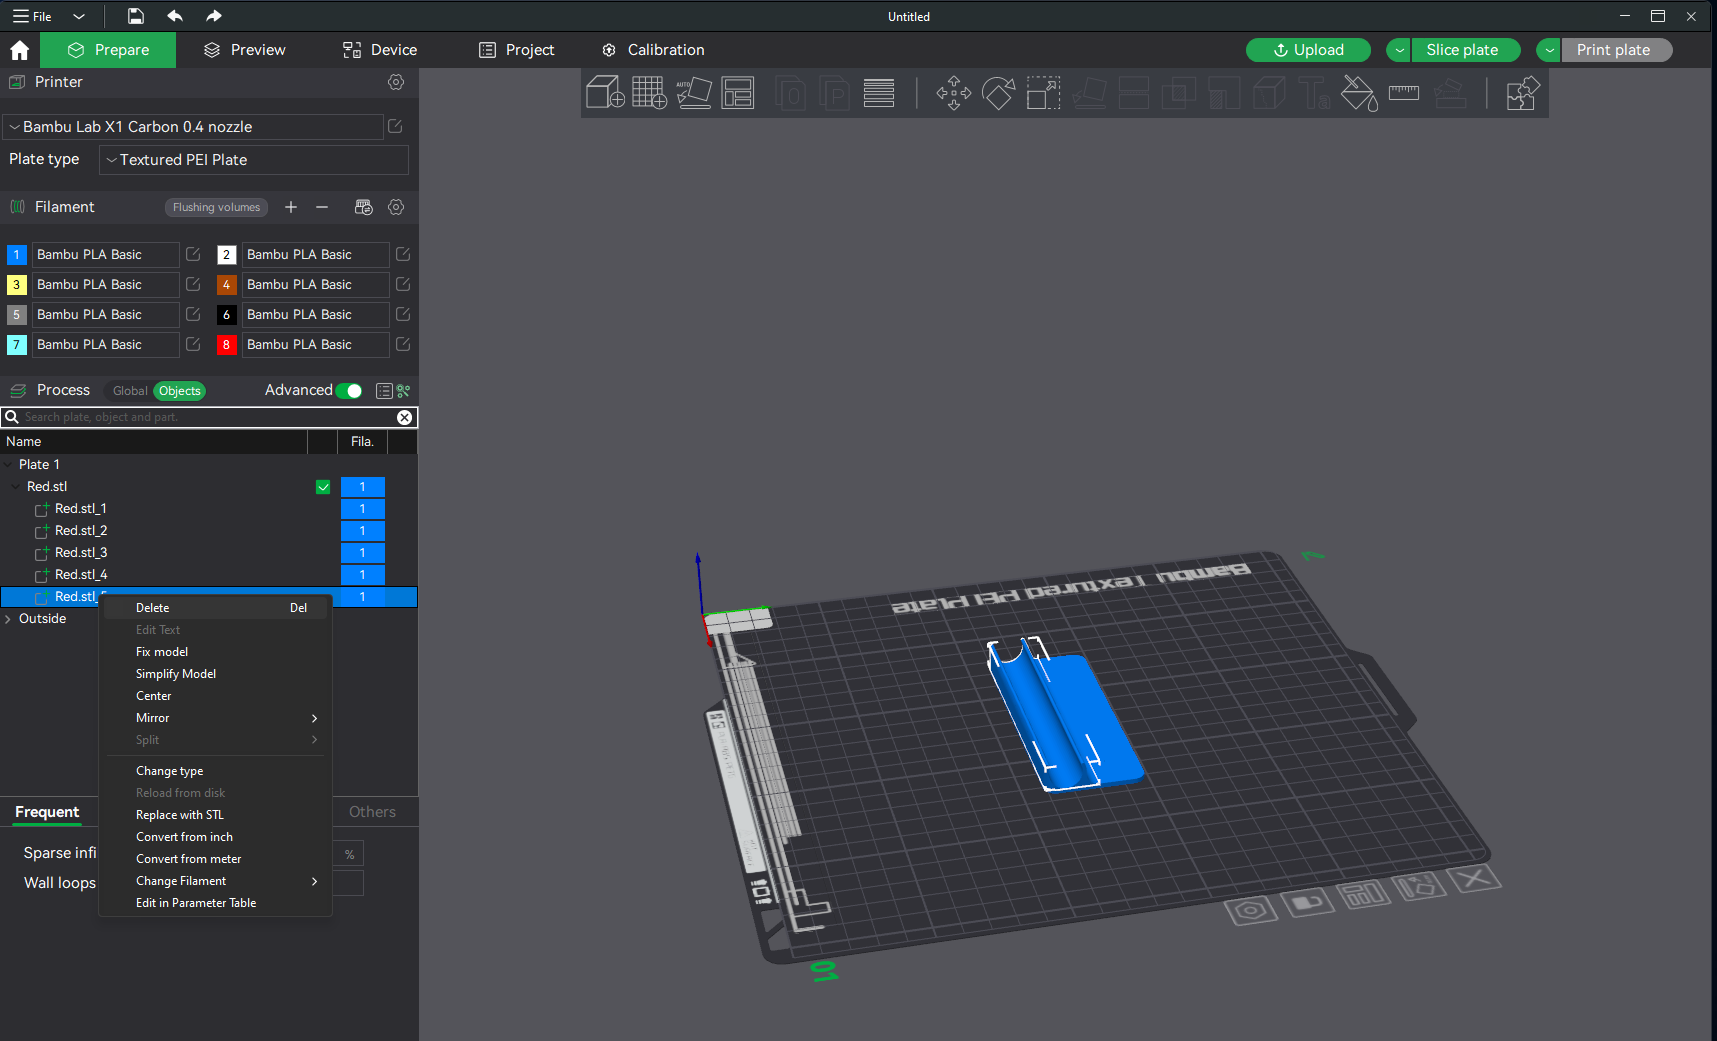Open the Slice plate dropdown arrow
1717x1041 pixels.
(x=1400, y=50)
